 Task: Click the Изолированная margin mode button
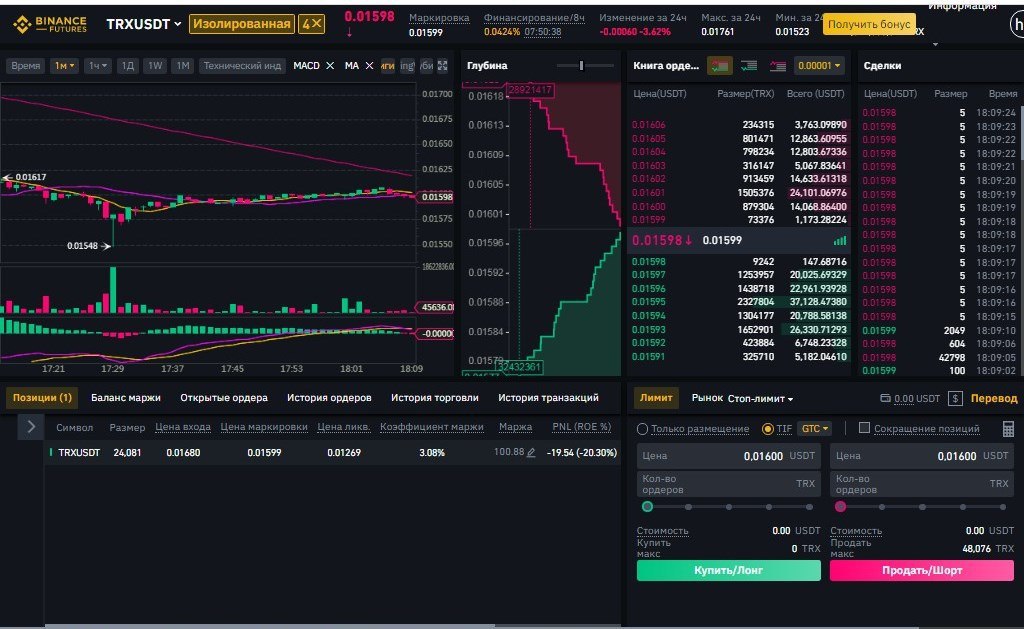(242, 24)
